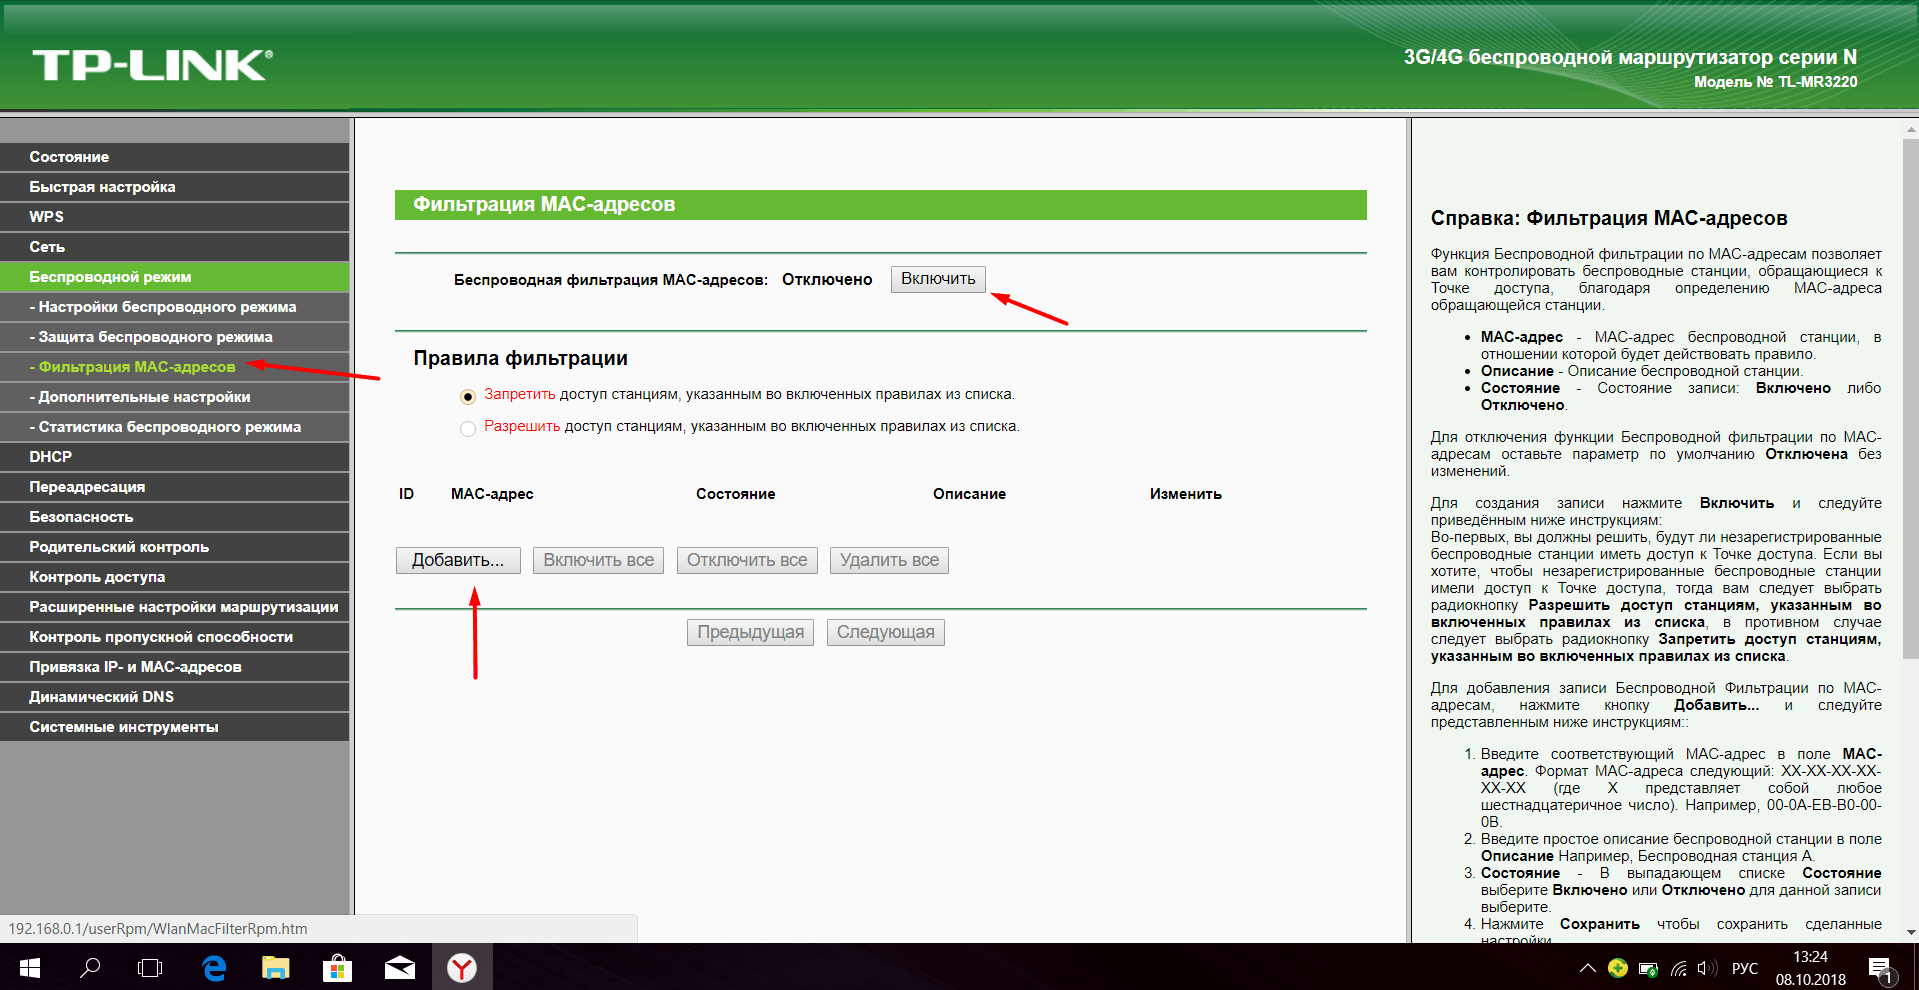1919x990 pixels.
Task: Open РУС language indicator in tray
Action: [x=1744, y=968]
